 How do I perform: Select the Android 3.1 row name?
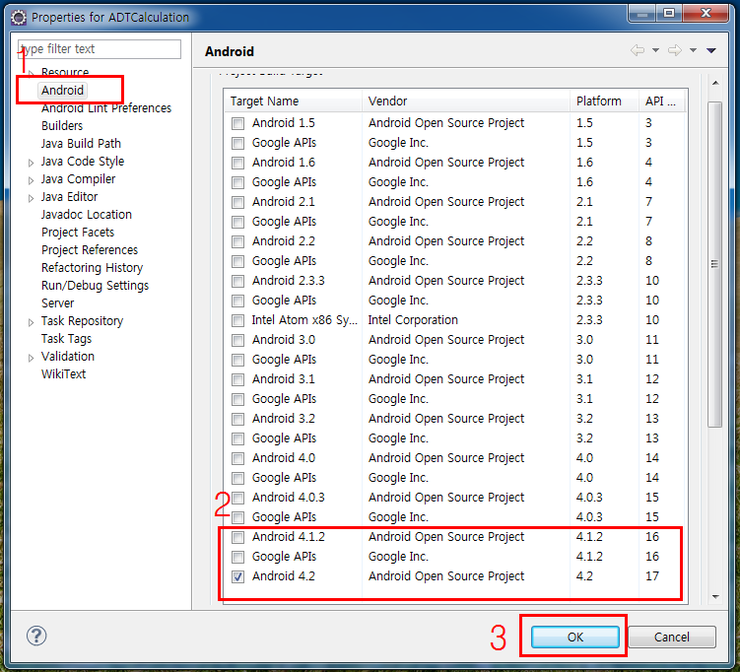284,379
